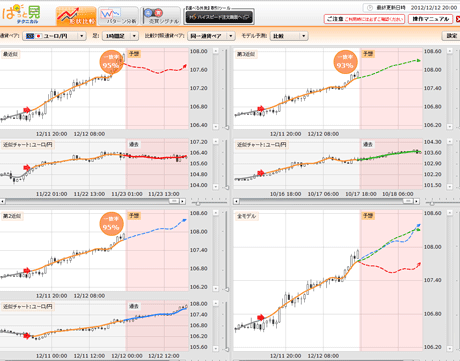Click the up arrow on 第2近似 chart's price axis

pos(216,213)
